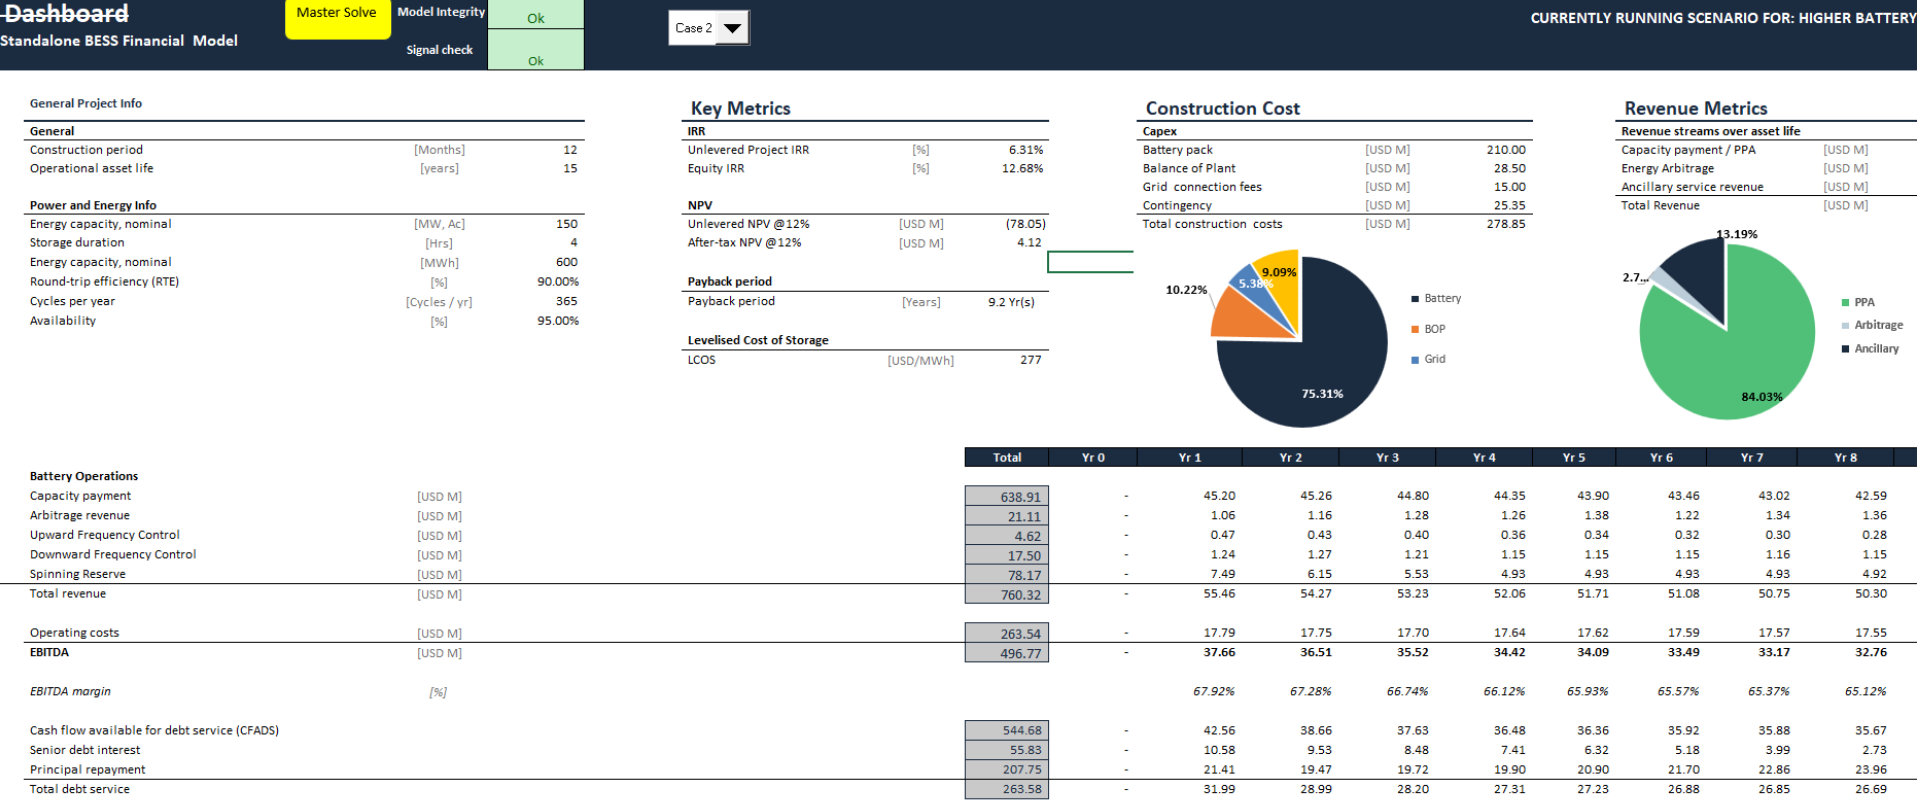The image size is (1920, 806).
Task: Click the Total column header
Action: pos(1006,458)
